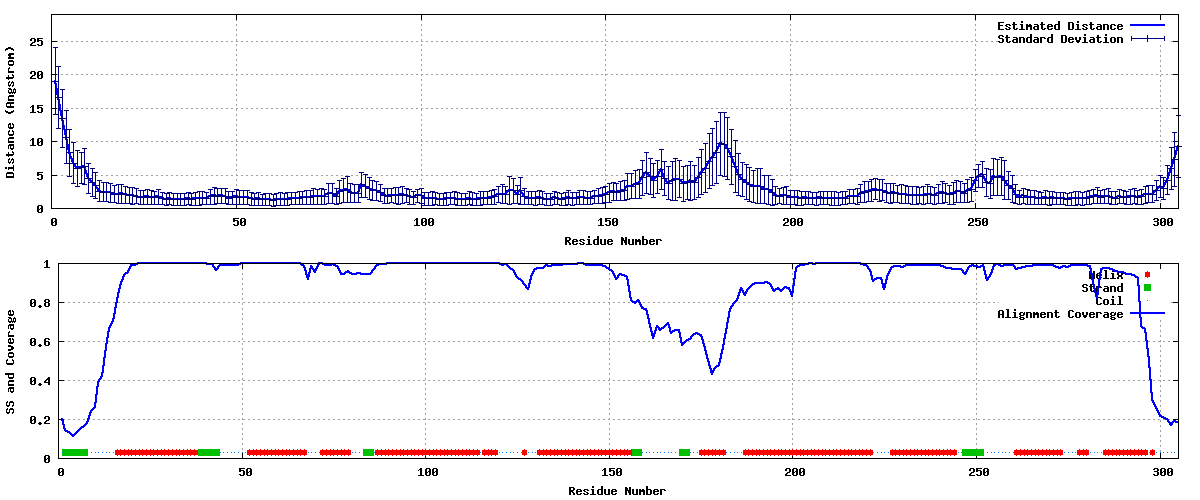Click the 'Alignment Coverage' legend entry
The width and height of the screenshot is (1200, 500).
tap(1060, 314)
